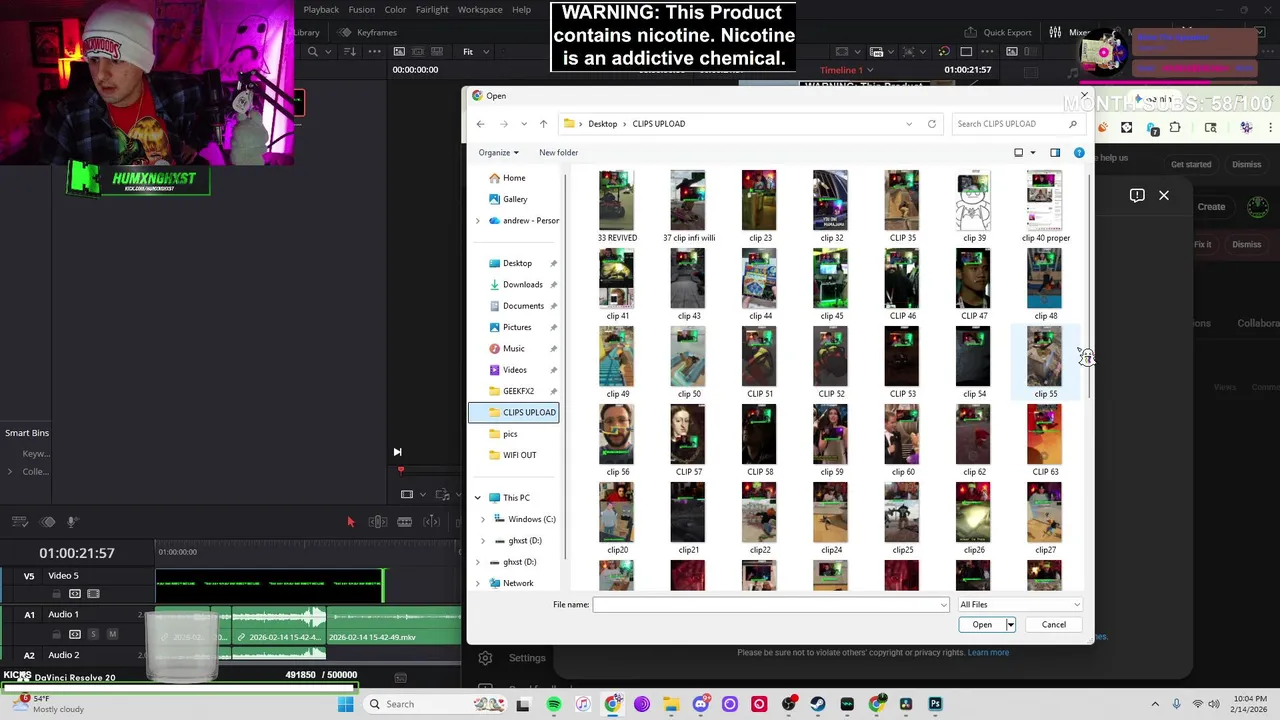Solo the Audio 1 track

pyautogui.click(x=93, y=634)
